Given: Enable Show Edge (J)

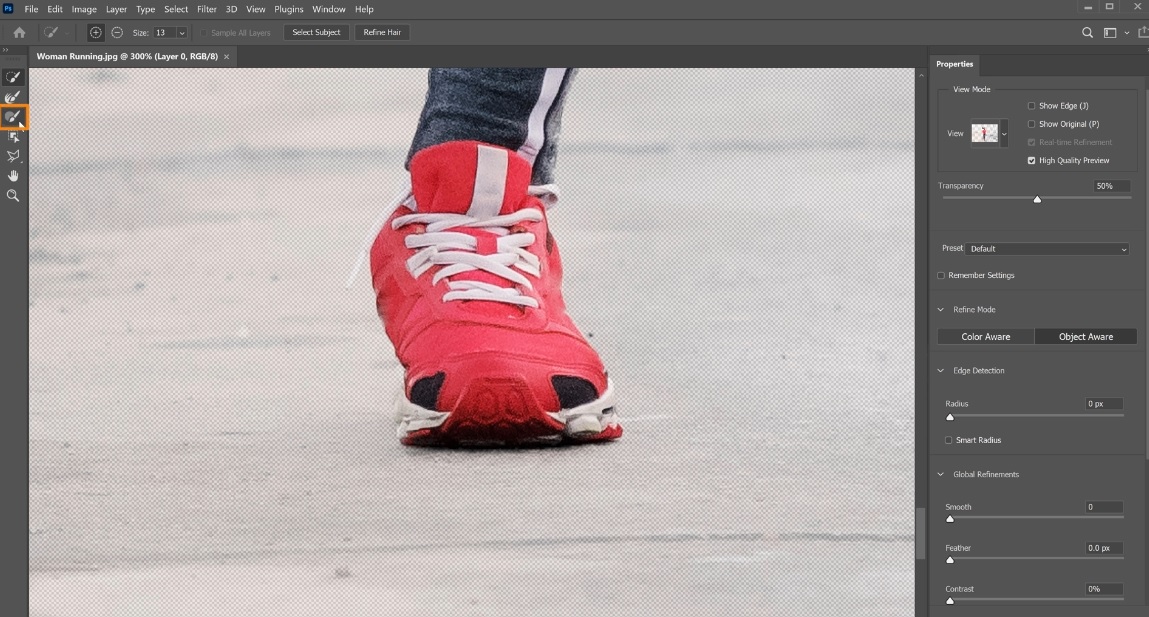Looking at the screenshot, I should (1032, 106).
